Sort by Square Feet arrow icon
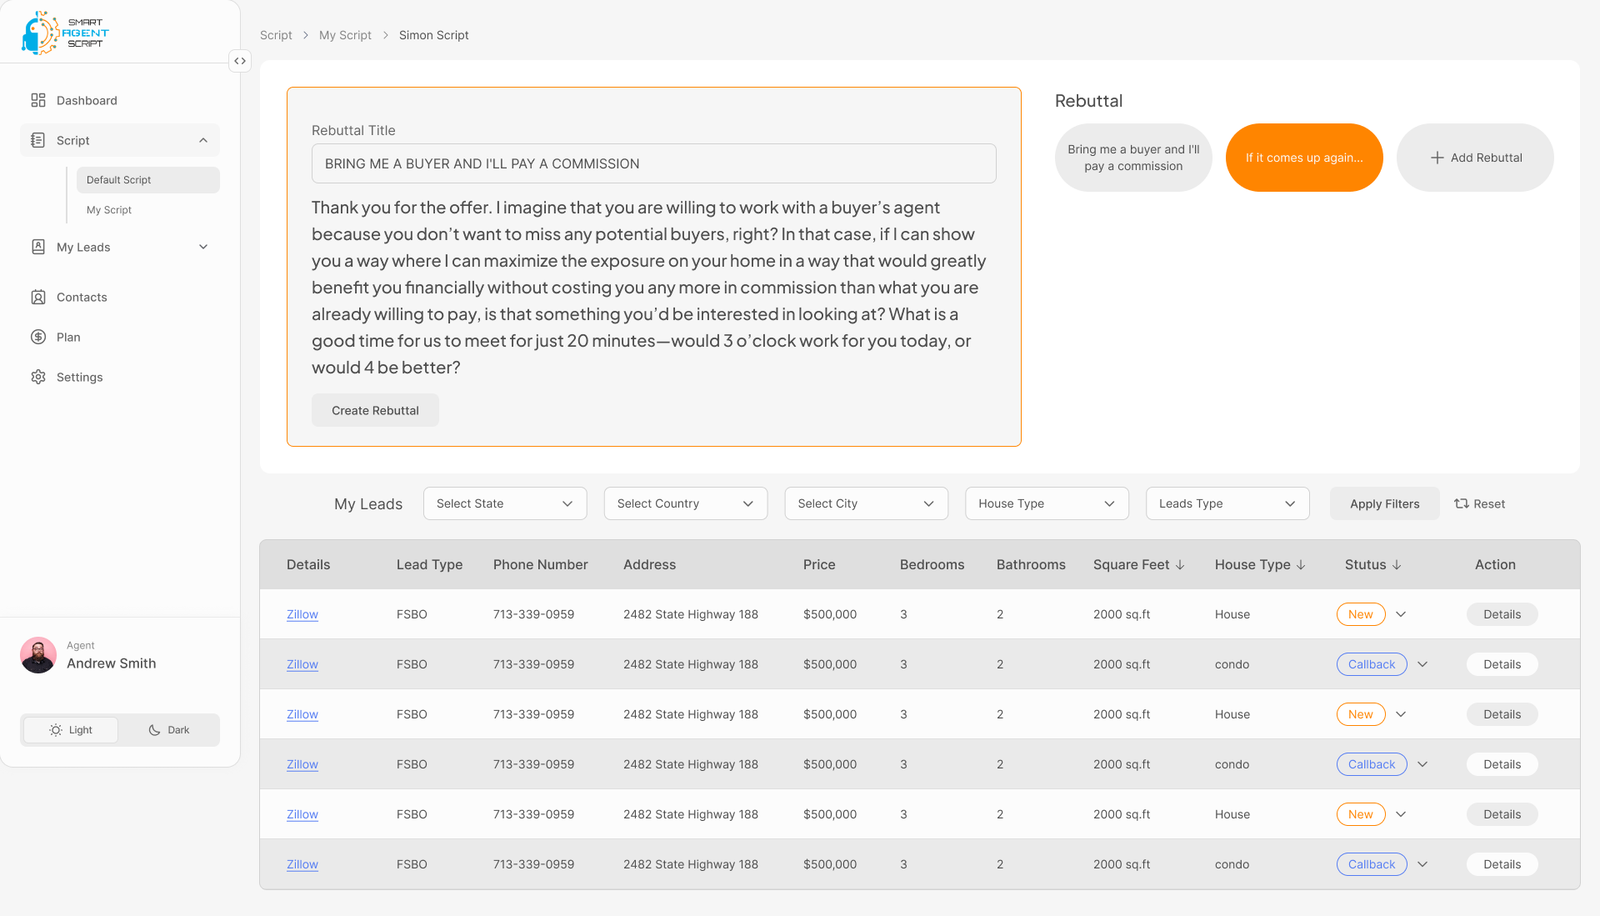The height and width of the screenshot is (916, 1600). tap(1180, 565)
